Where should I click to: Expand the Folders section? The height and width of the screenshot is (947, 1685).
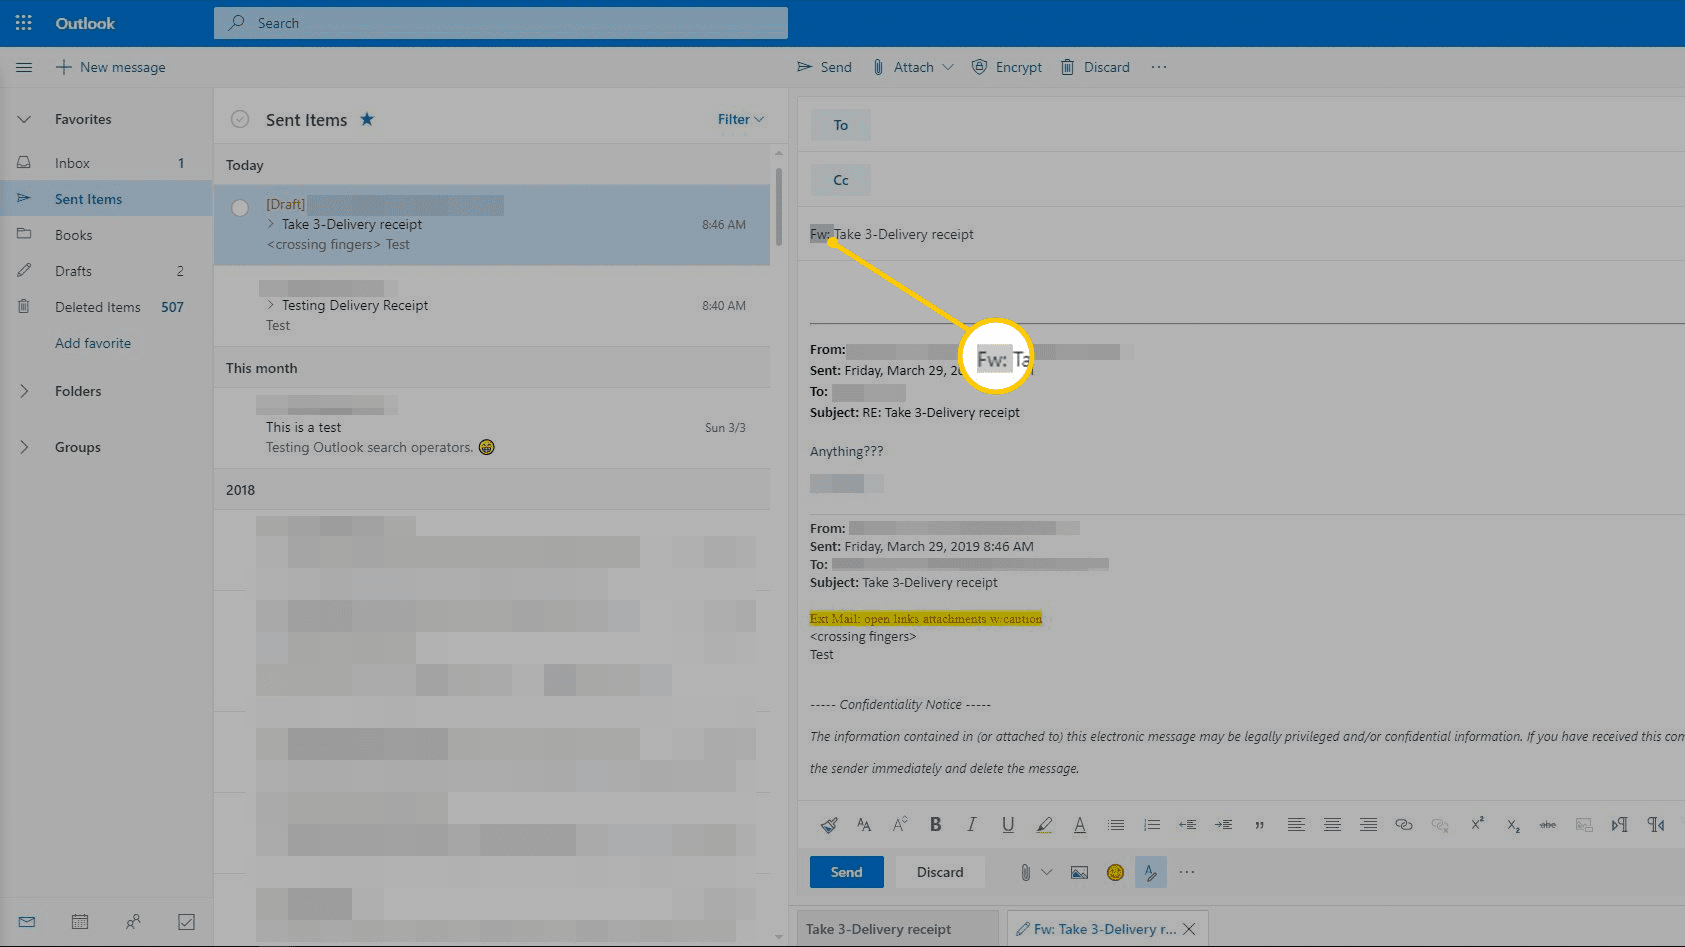pyautogui.click(x=24, y=391)
